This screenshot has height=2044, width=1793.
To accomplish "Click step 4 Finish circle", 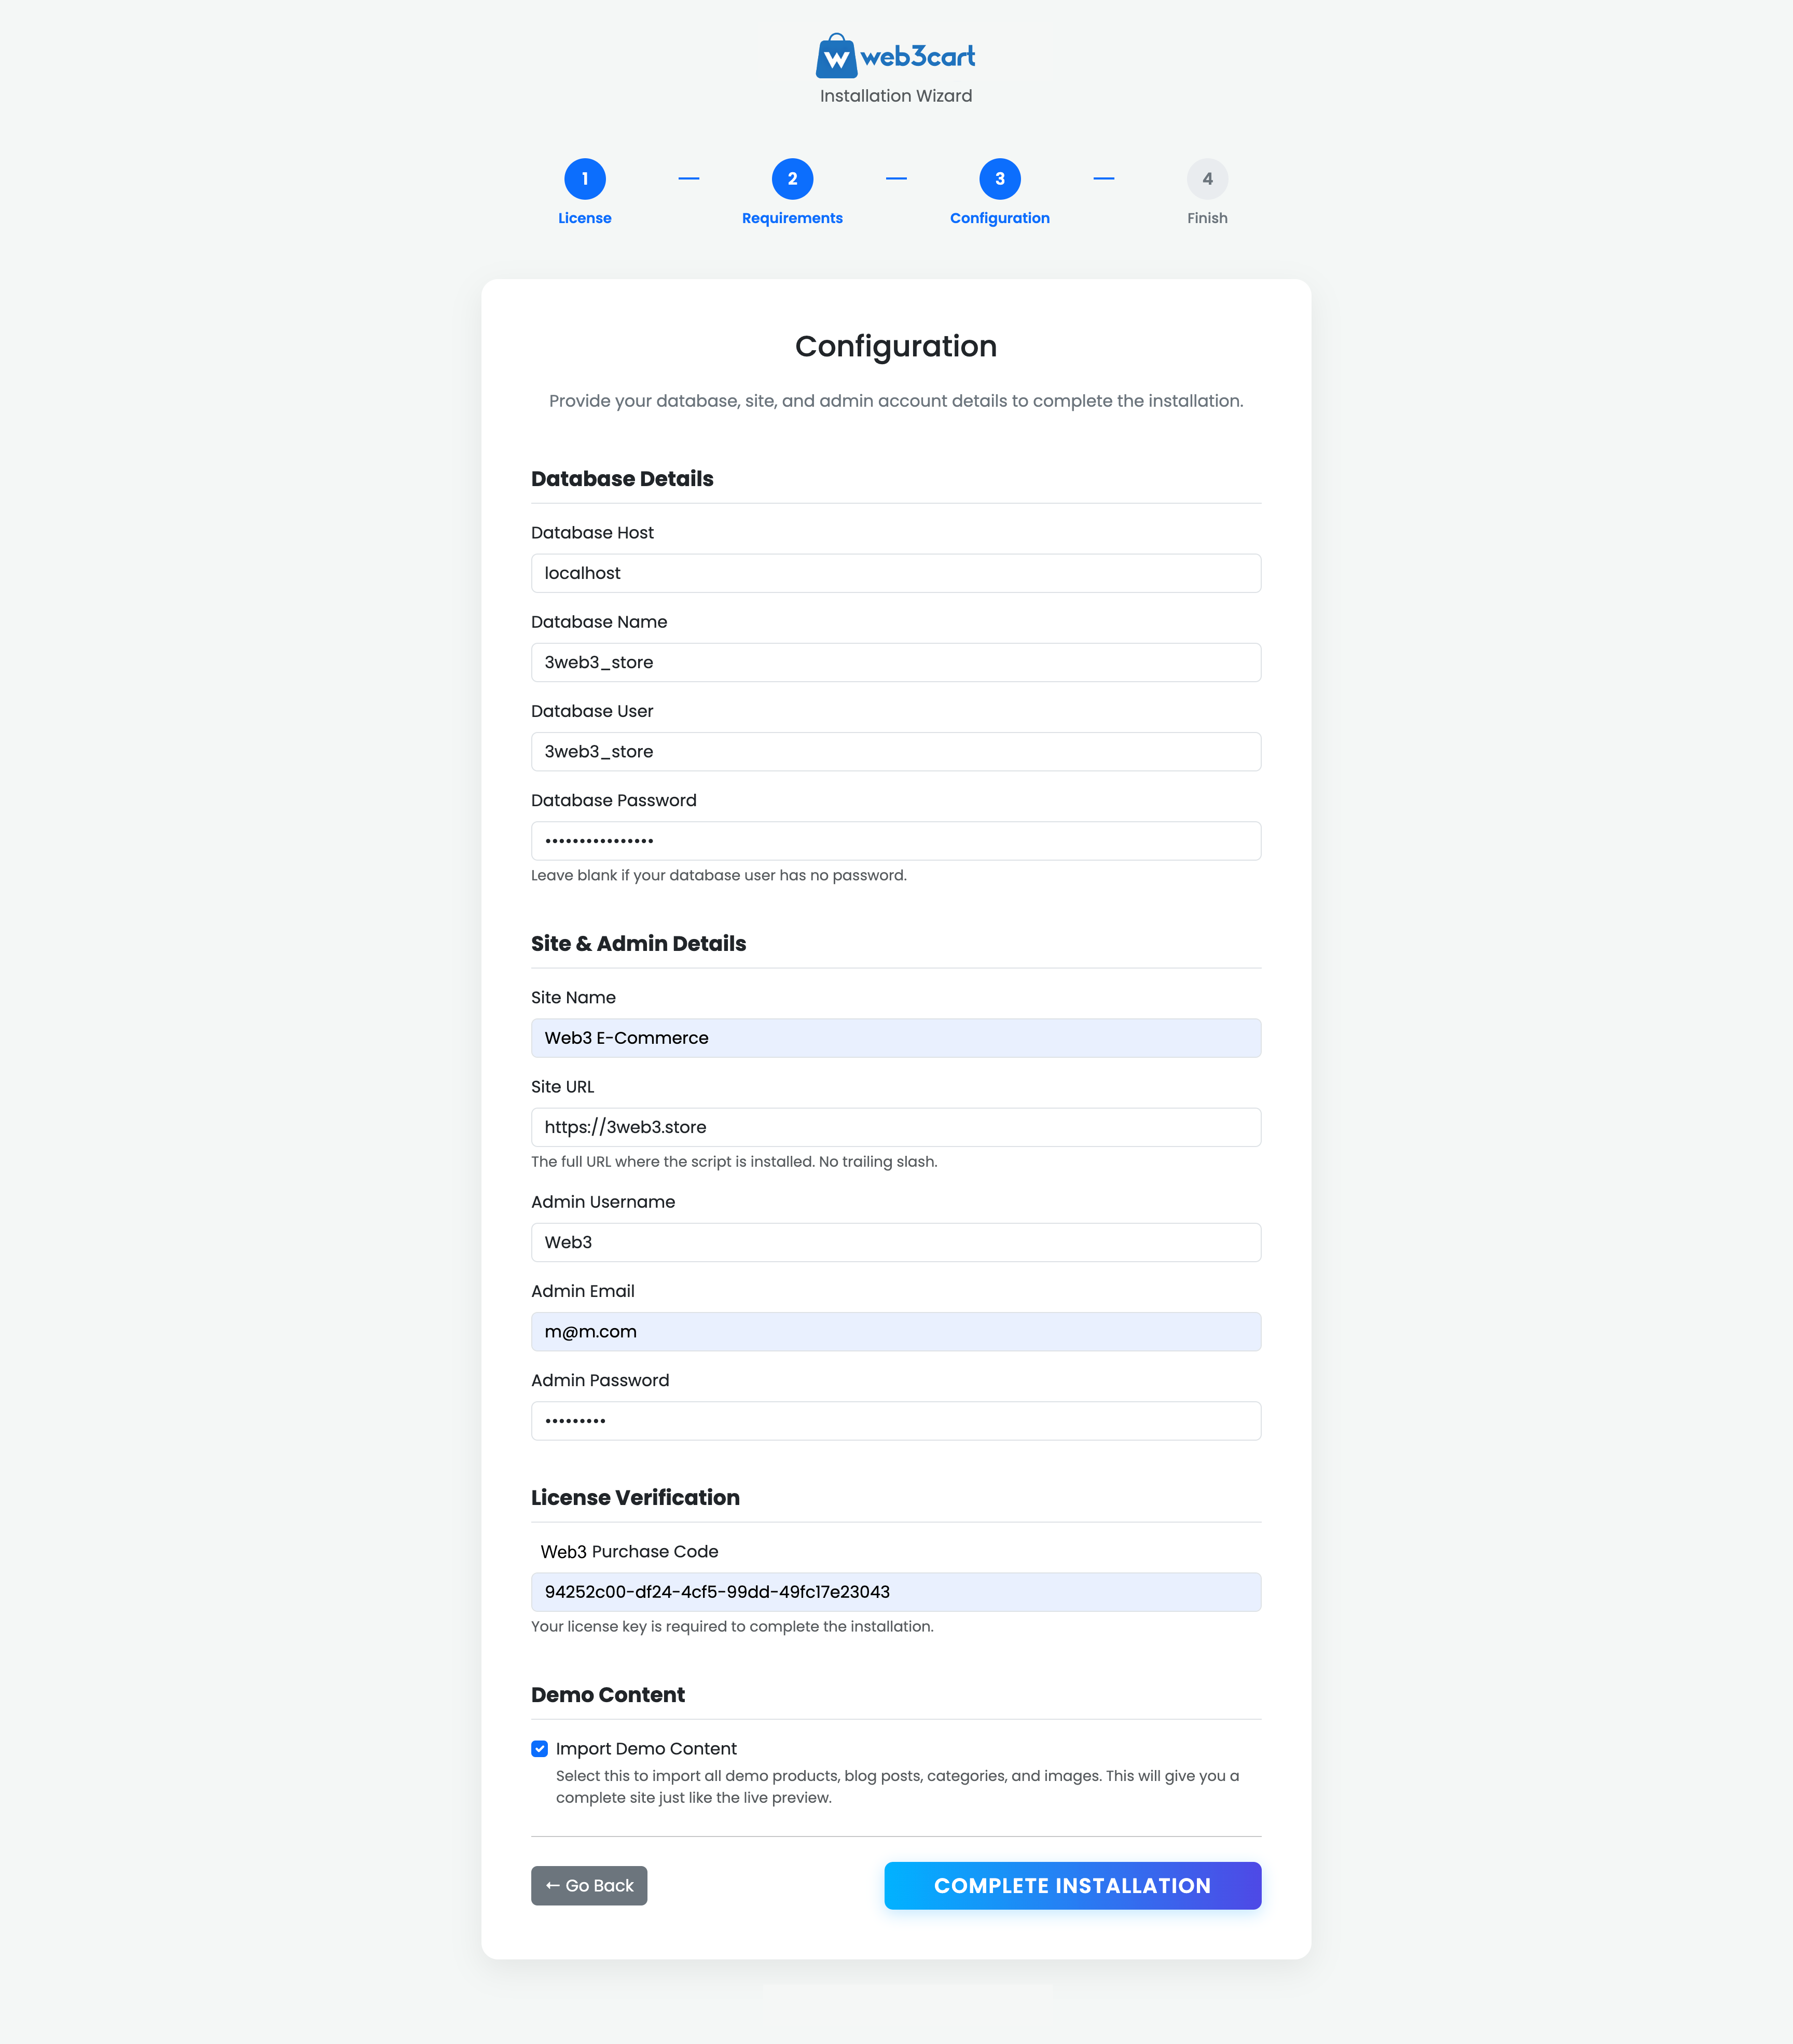I will pos(1207,179).
